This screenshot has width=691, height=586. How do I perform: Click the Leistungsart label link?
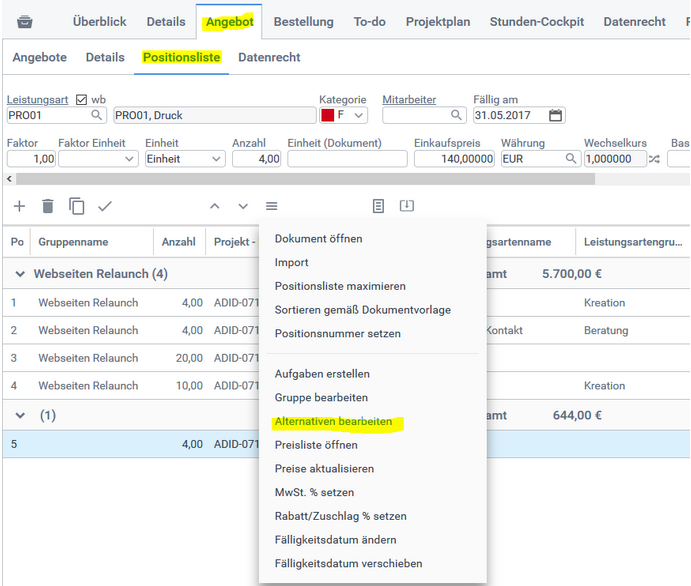click(38, 100)
